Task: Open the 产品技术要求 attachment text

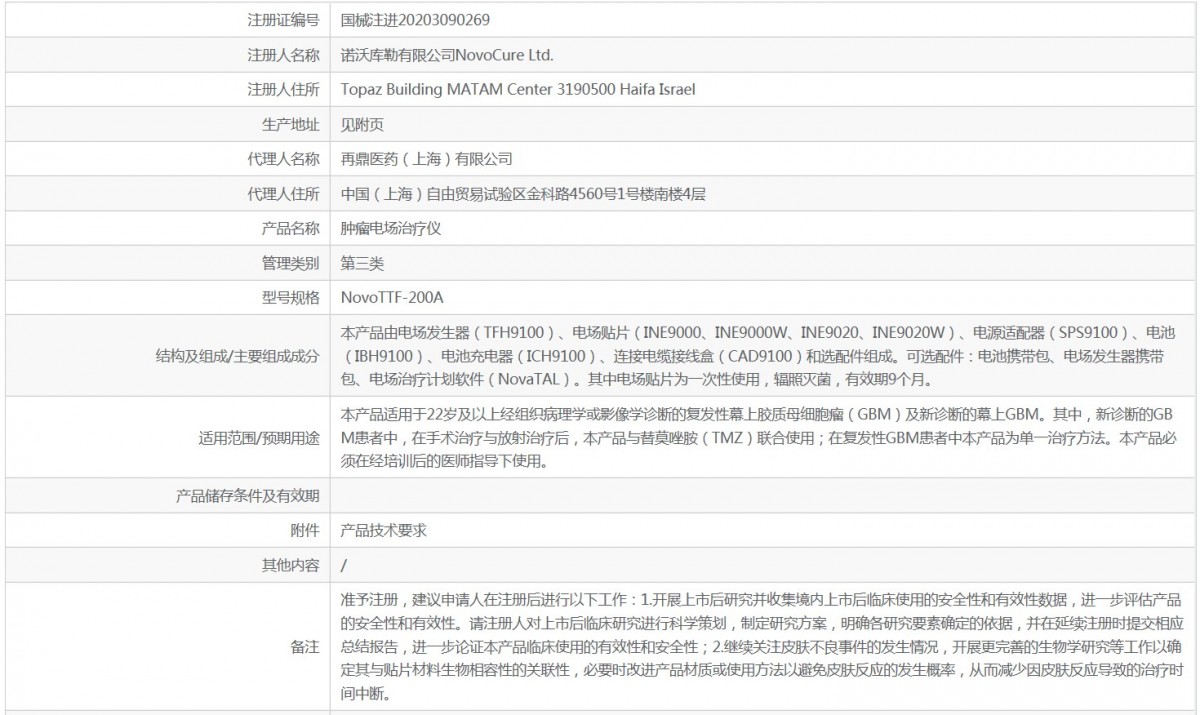Action: [384, 530]
